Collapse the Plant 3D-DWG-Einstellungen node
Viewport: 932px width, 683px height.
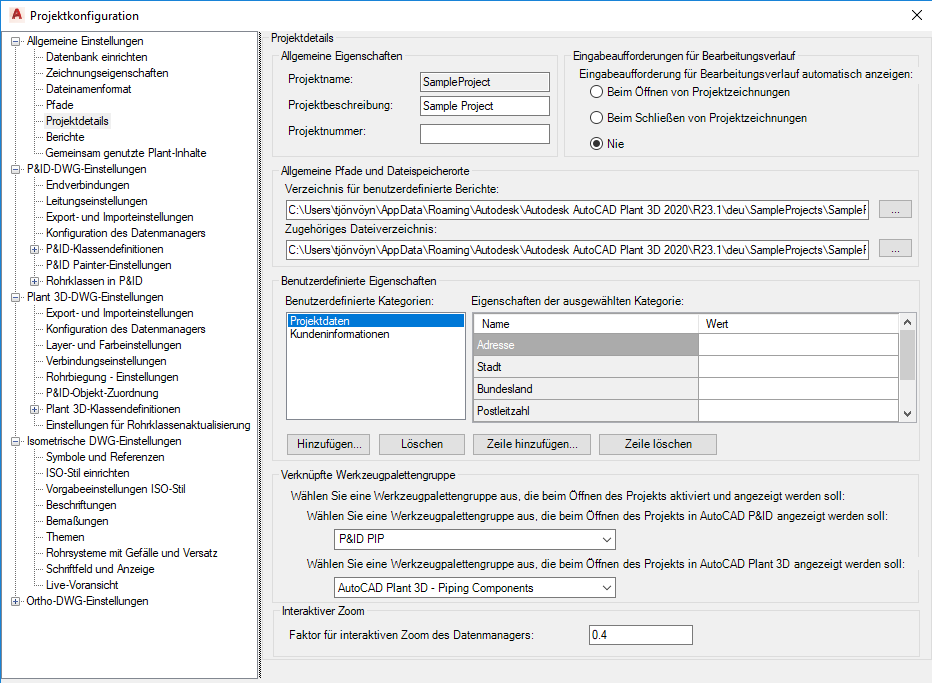coord(15,297)
